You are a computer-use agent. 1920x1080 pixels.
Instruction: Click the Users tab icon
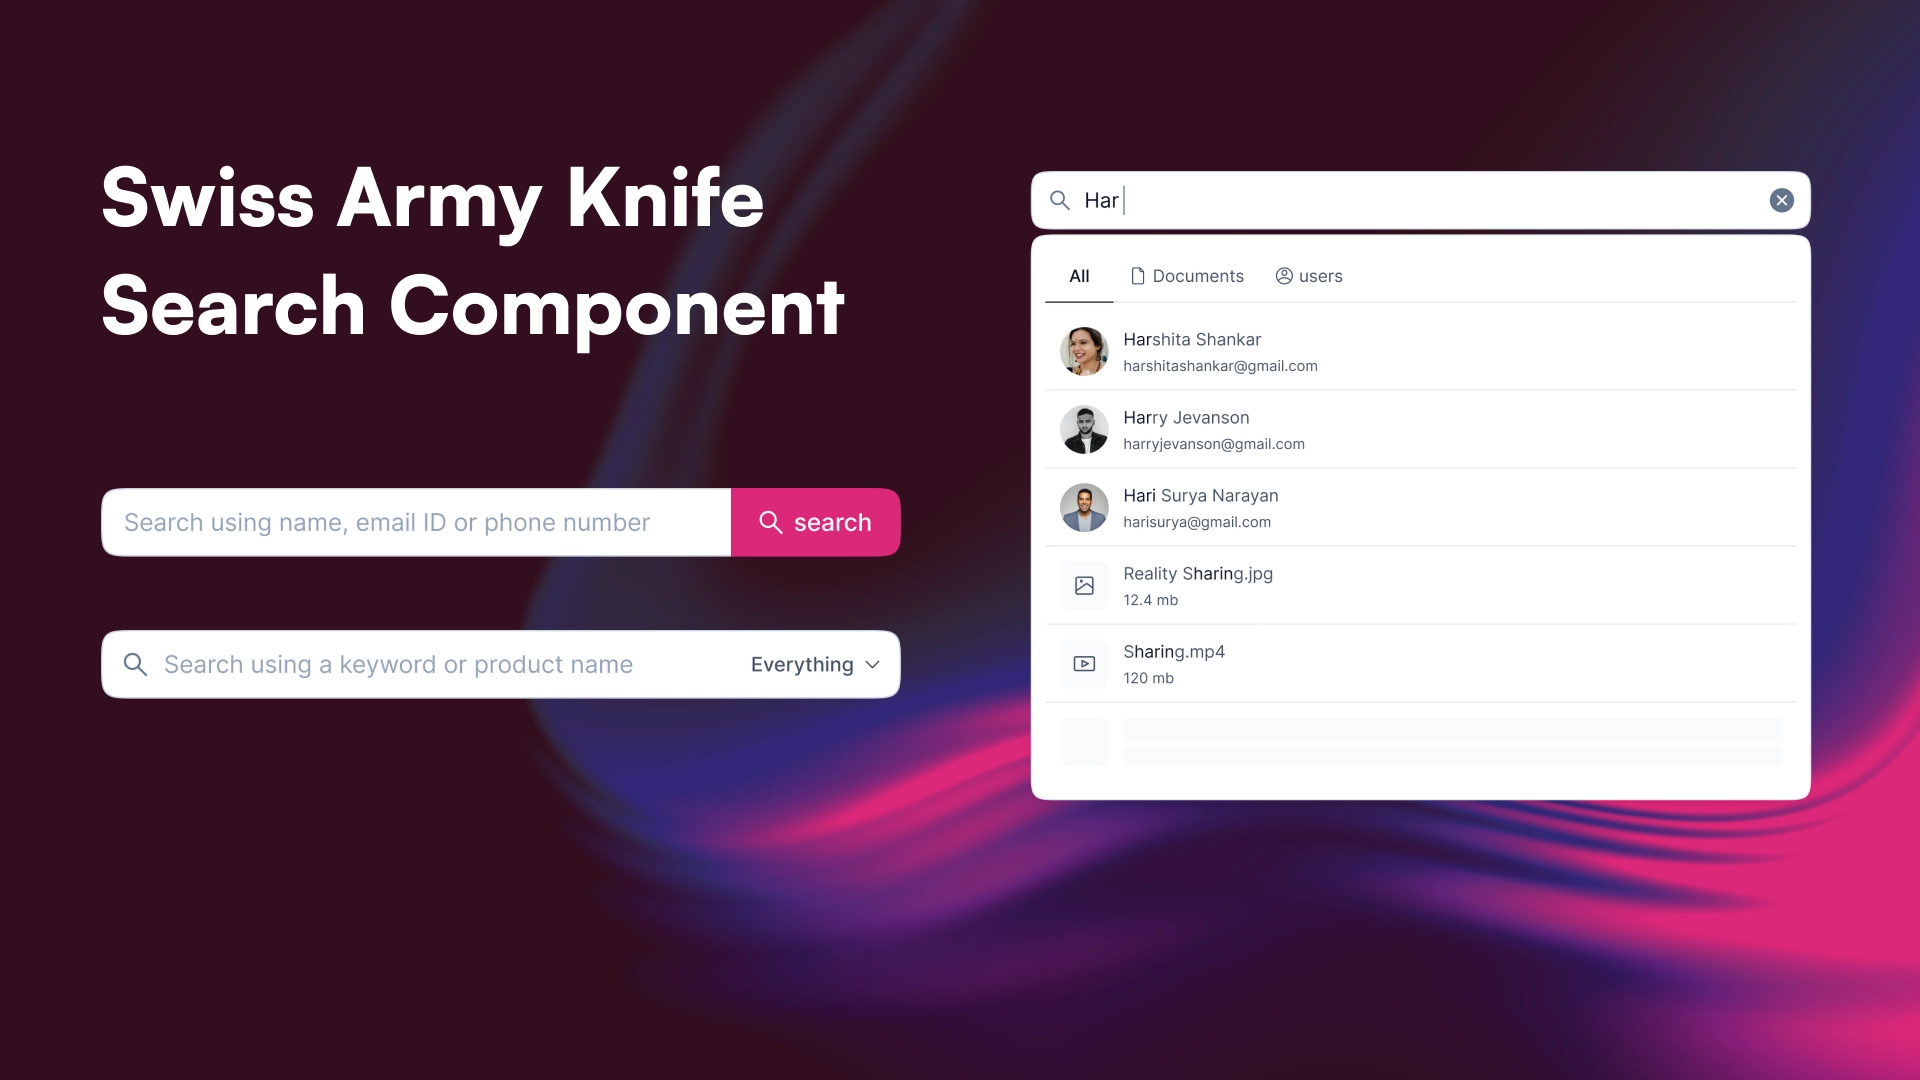[1286, 276]
